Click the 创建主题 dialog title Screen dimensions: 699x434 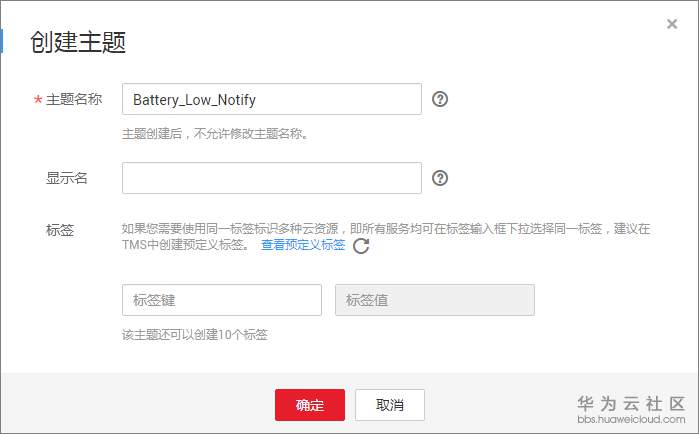pos(78,42)
